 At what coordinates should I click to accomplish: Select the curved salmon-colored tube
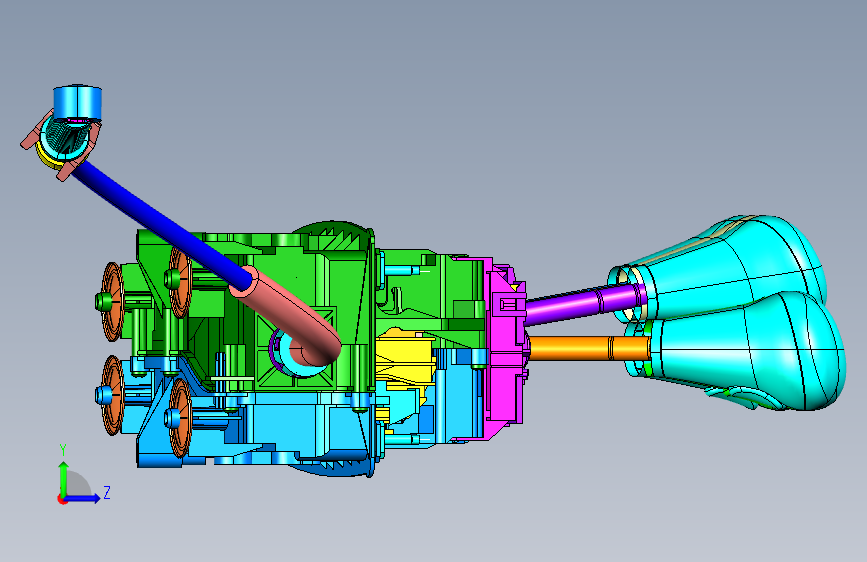(290, 318)
